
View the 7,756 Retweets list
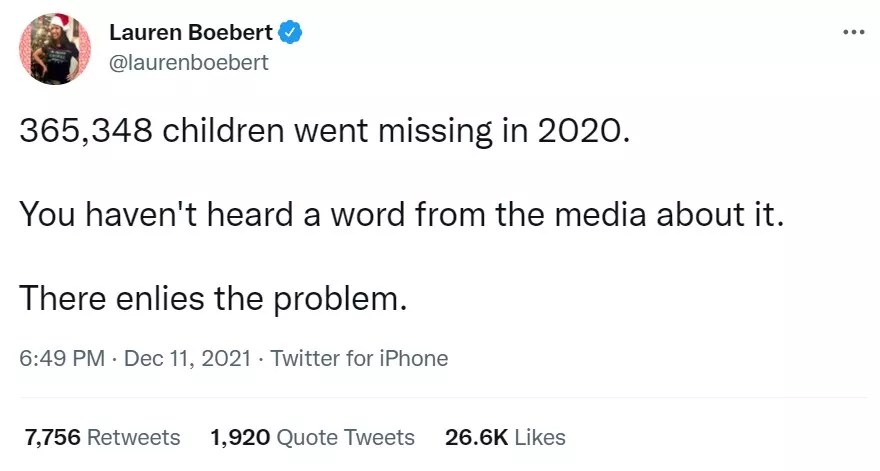102,437
